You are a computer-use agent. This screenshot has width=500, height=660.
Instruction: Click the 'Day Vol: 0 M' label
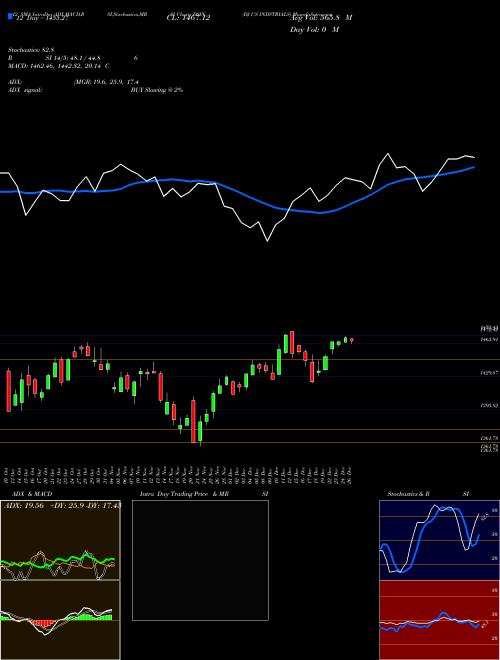pos(315,30)
